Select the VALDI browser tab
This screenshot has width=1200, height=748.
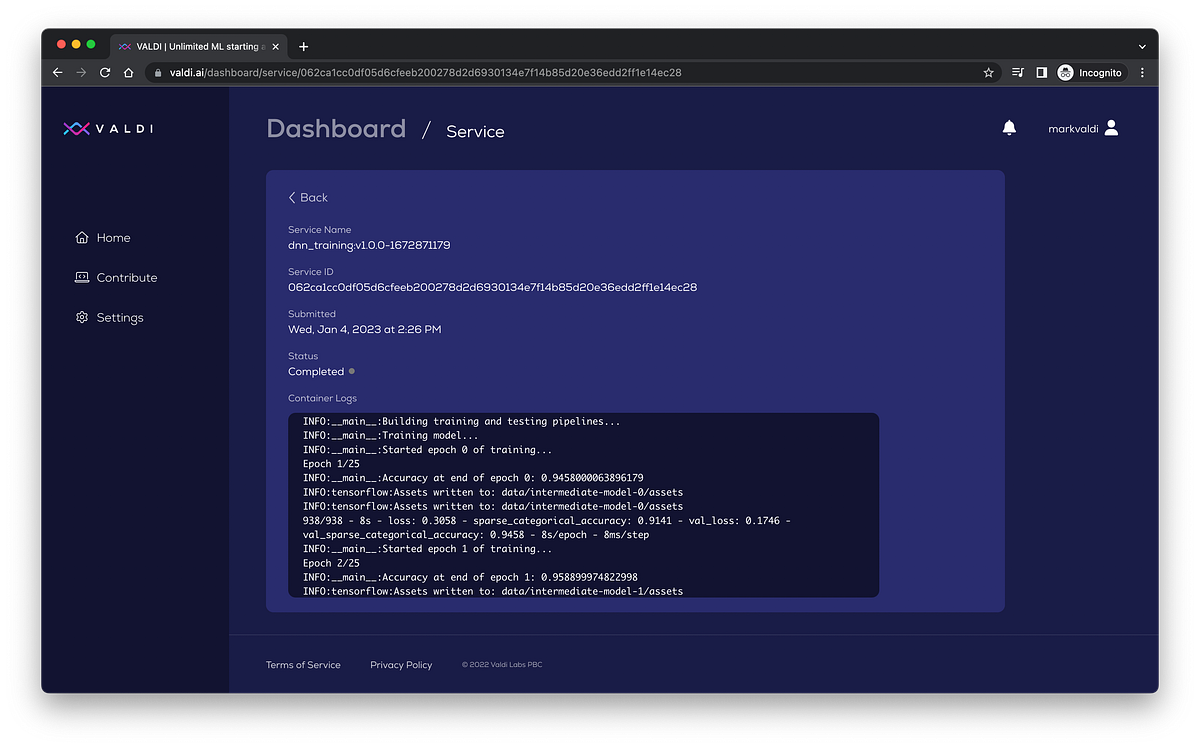pyautogui.click(x=195, y=46)
